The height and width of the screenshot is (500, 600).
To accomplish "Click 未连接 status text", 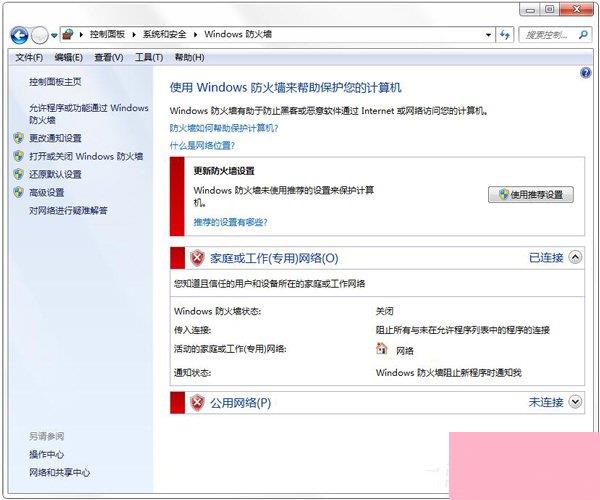I will point(546,402).
